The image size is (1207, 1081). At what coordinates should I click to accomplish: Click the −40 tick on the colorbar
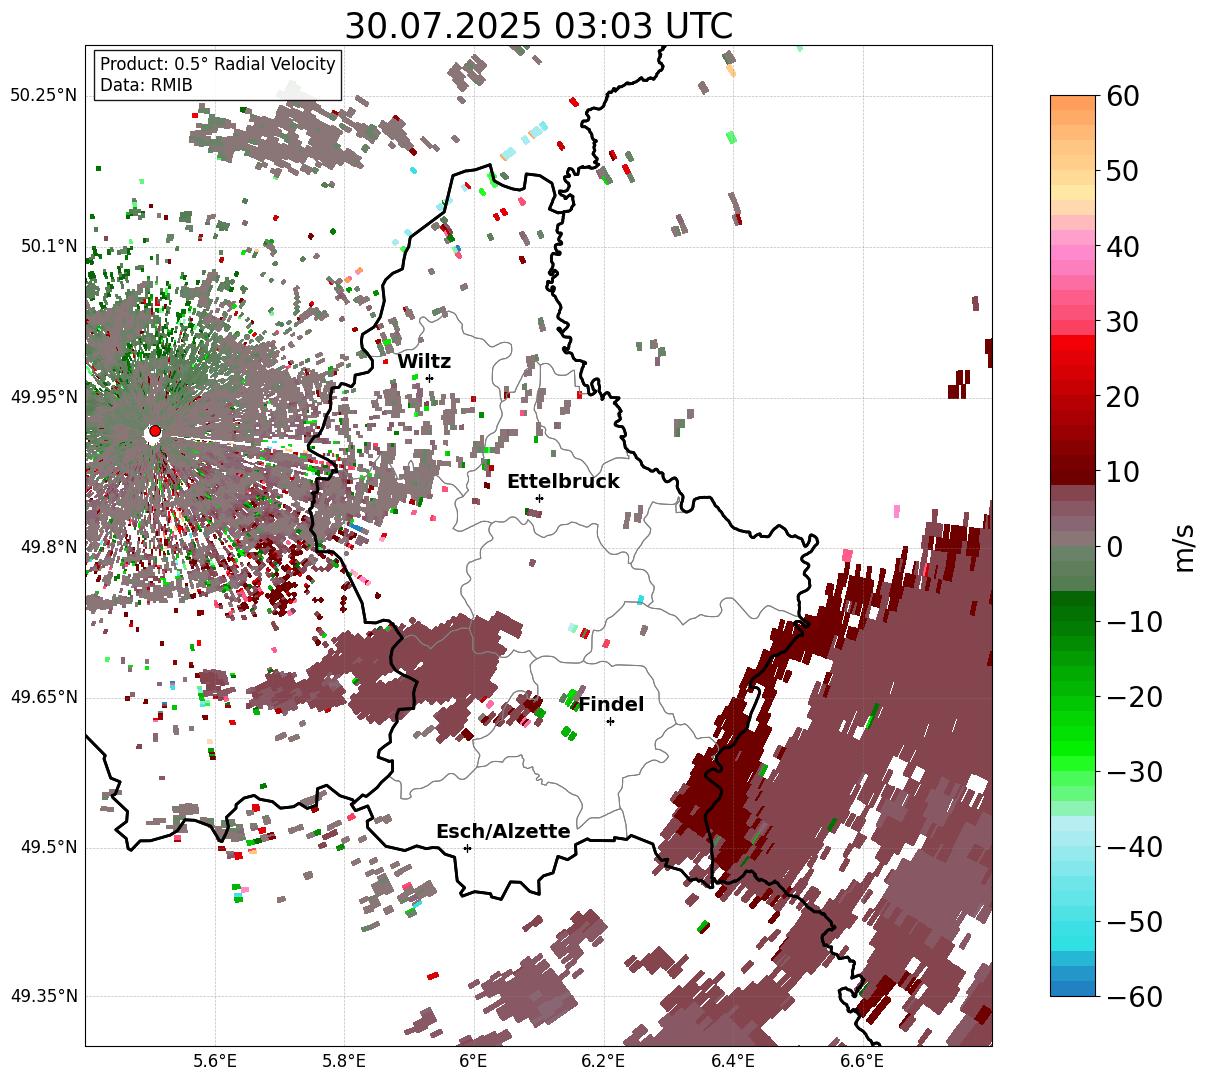click(x=1134, y=846)
